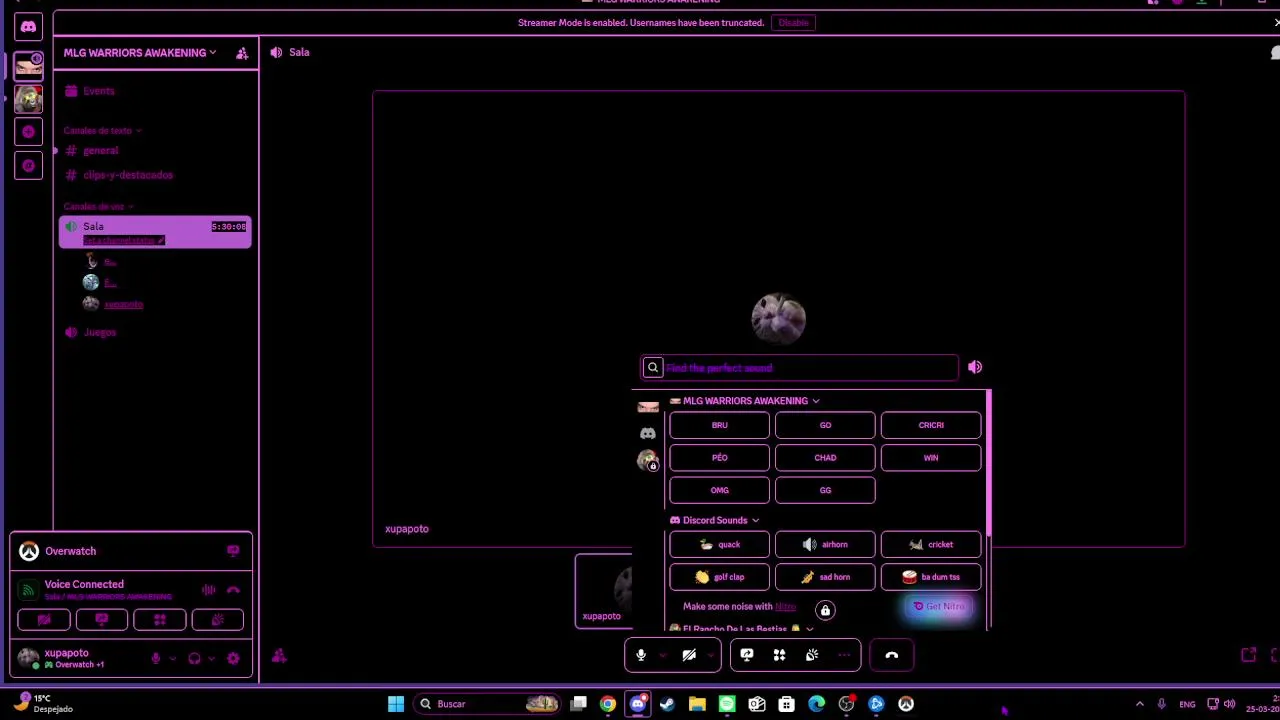Screen dimensions: 1280x720
Task: Collapse MLG WARRIORS AWAKENING sounds section
Action: (x=745, y=401)
